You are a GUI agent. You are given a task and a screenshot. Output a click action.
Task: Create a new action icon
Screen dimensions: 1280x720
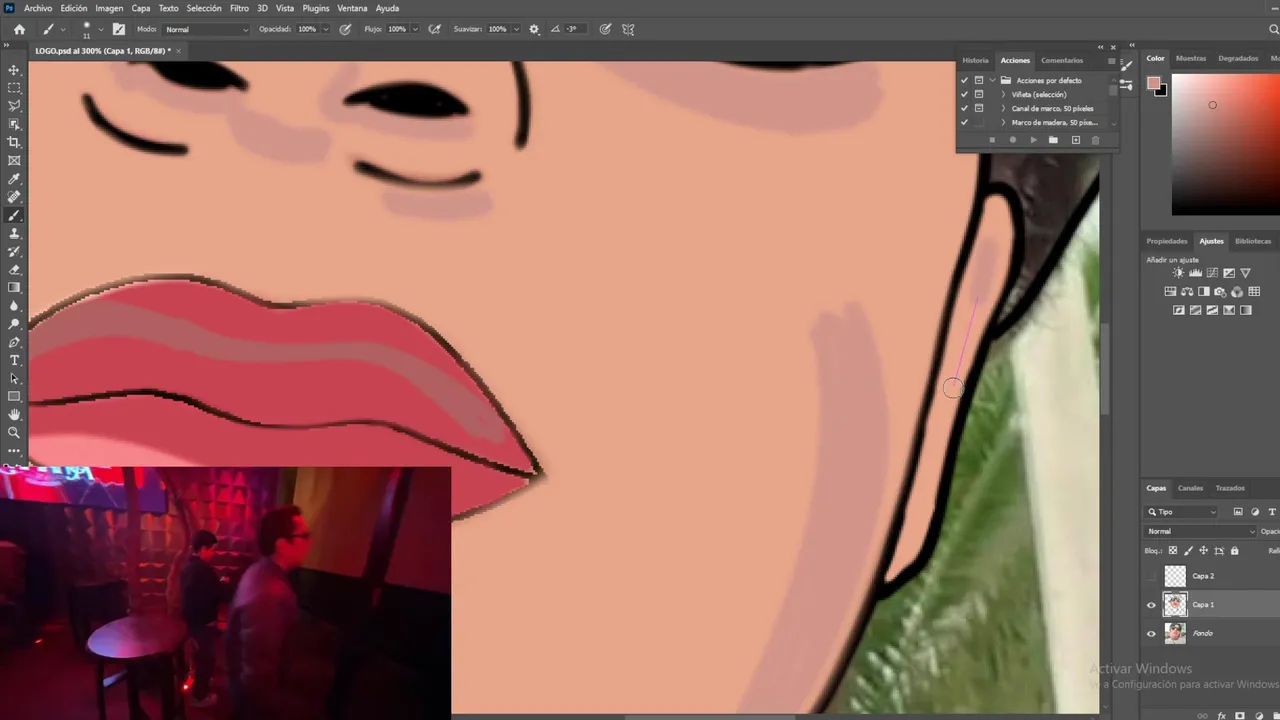(x=1076, y=140)
